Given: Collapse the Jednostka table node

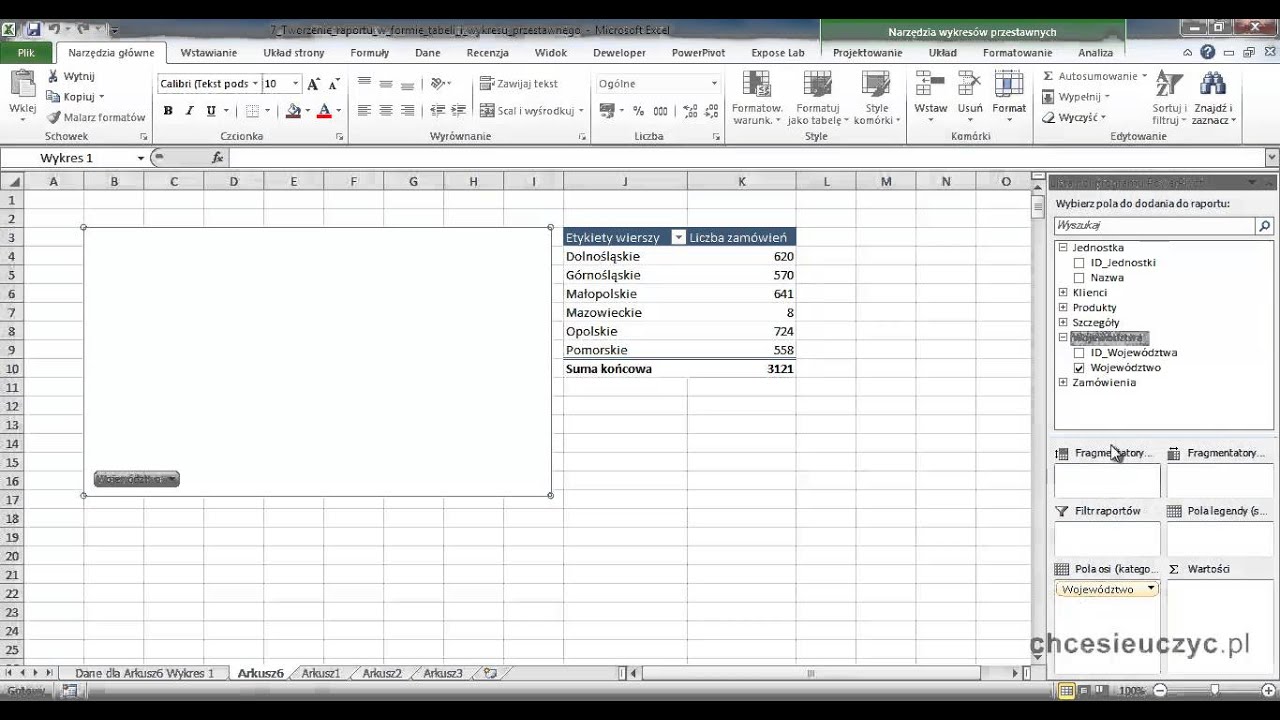Looking at the screenshot, I should click(x=1063, y=248).
